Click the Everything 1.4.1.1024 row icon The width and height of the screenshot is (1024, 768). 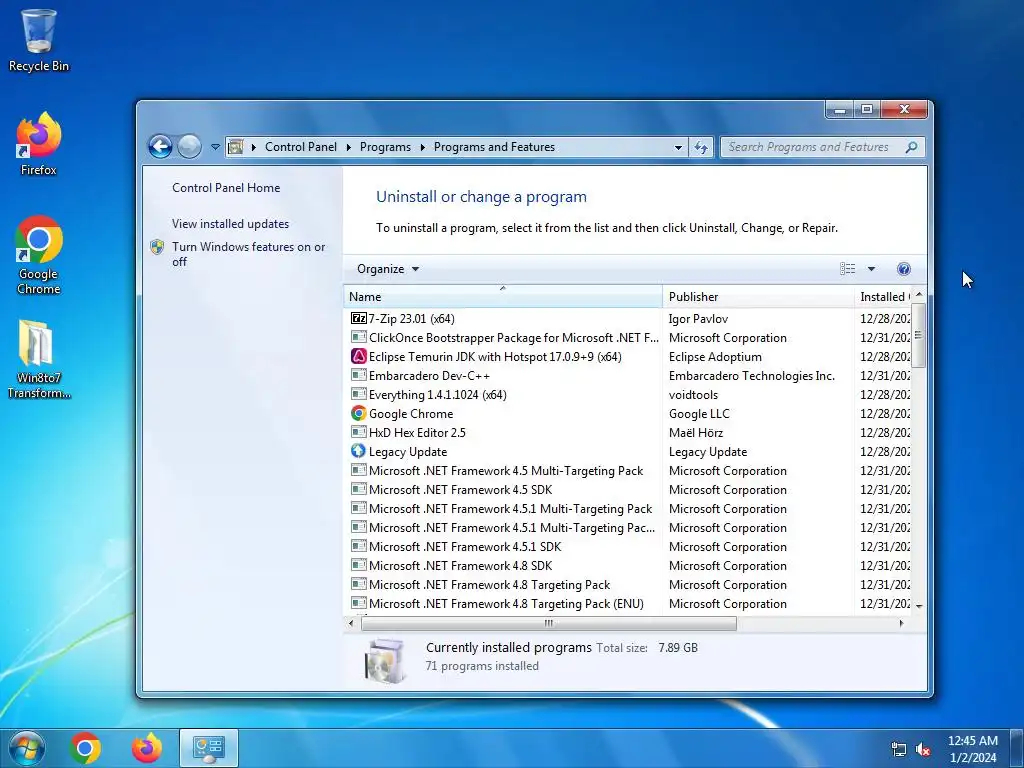(359, 394)
